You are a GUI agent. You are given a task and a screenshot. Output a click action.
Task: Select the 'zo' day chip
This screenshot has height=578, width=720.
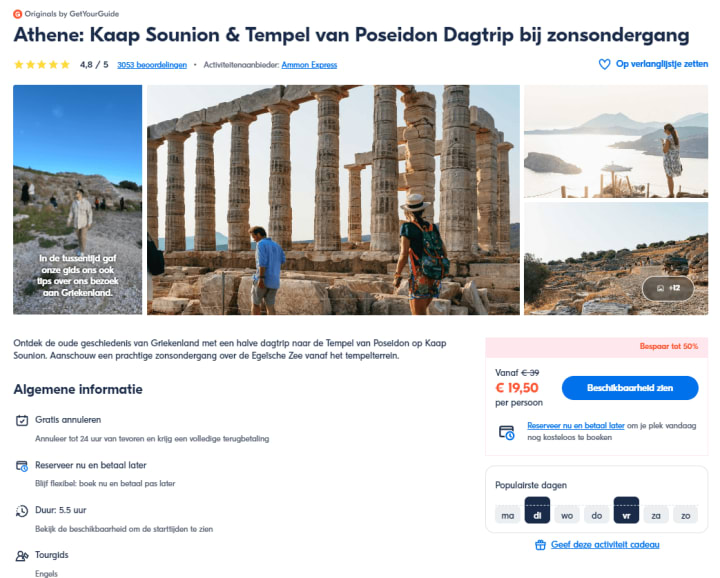(x=686, y=515)
